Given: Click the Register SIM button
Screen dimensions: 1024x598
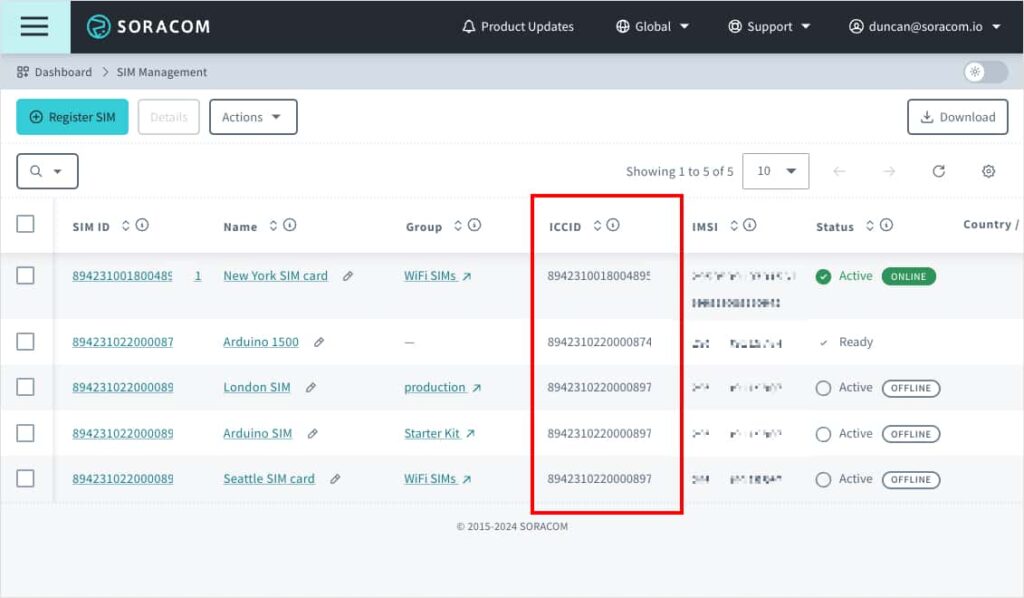Looking at the screenshot, I should coord(73,117).
